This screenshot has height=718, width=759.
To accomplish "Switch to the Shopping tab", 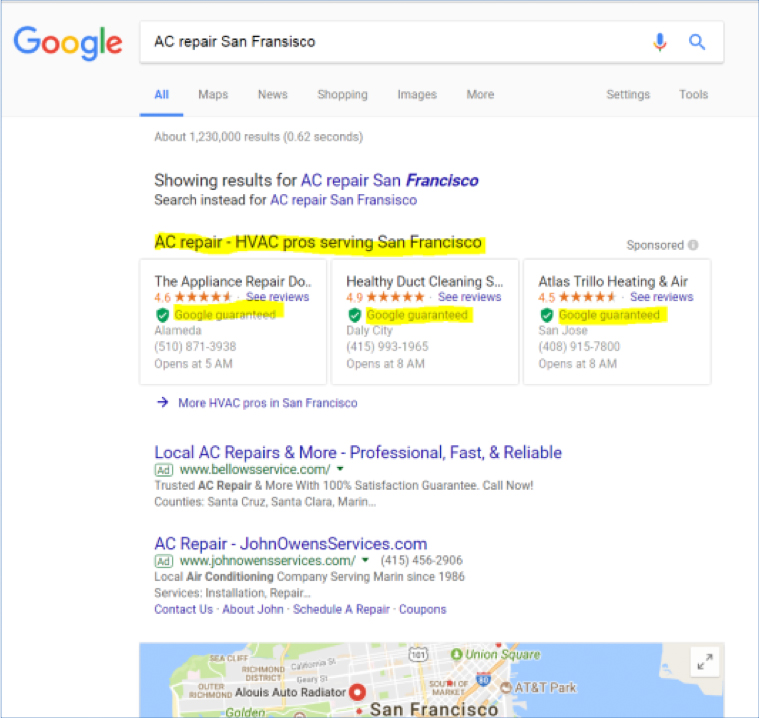I will click(x=342, y=94).
